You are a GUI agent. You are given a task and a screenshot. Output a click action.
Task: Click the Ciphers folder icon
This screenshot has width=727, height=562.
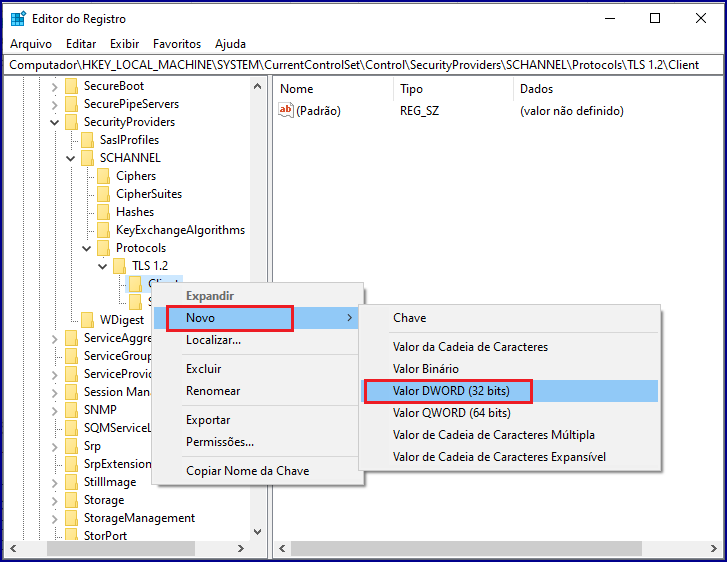[x=103, y=176]
